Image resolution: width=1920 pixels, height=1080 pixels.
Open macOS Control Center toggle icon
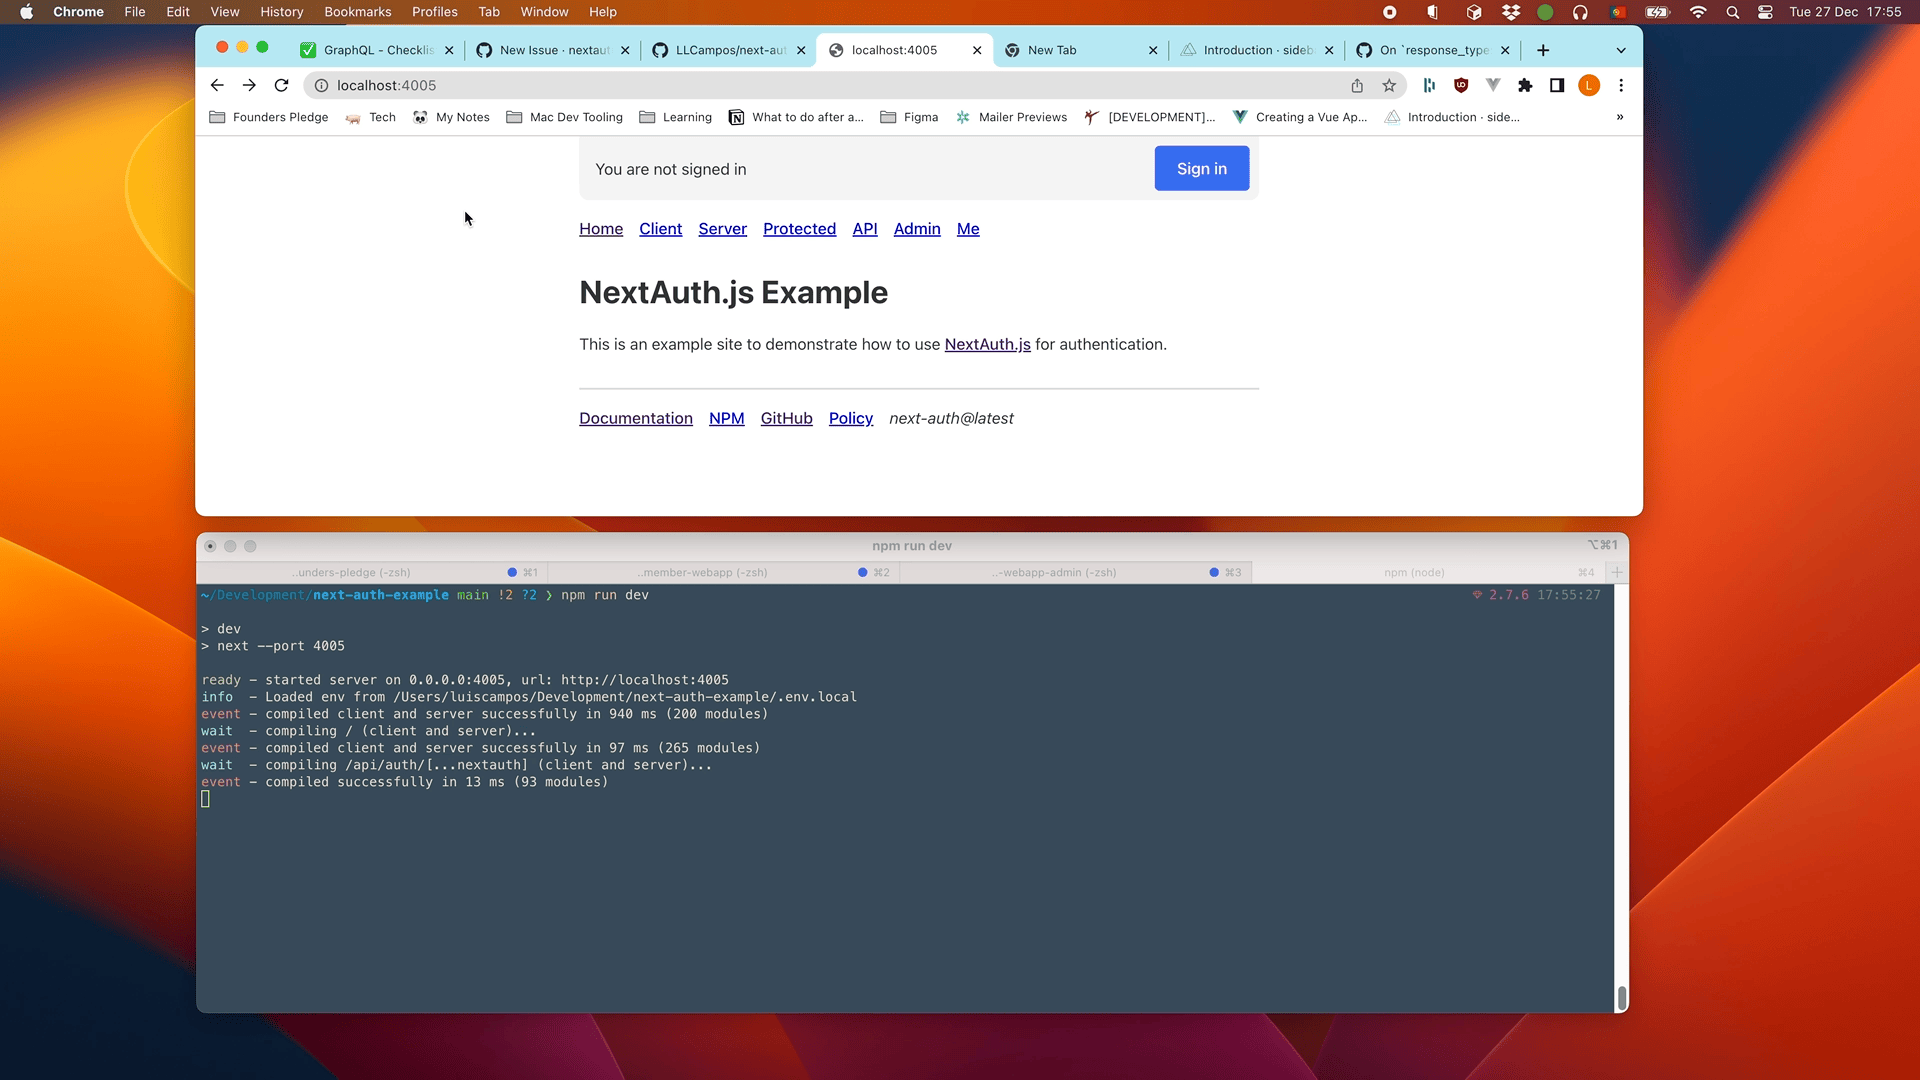(x=1765, y=12)
